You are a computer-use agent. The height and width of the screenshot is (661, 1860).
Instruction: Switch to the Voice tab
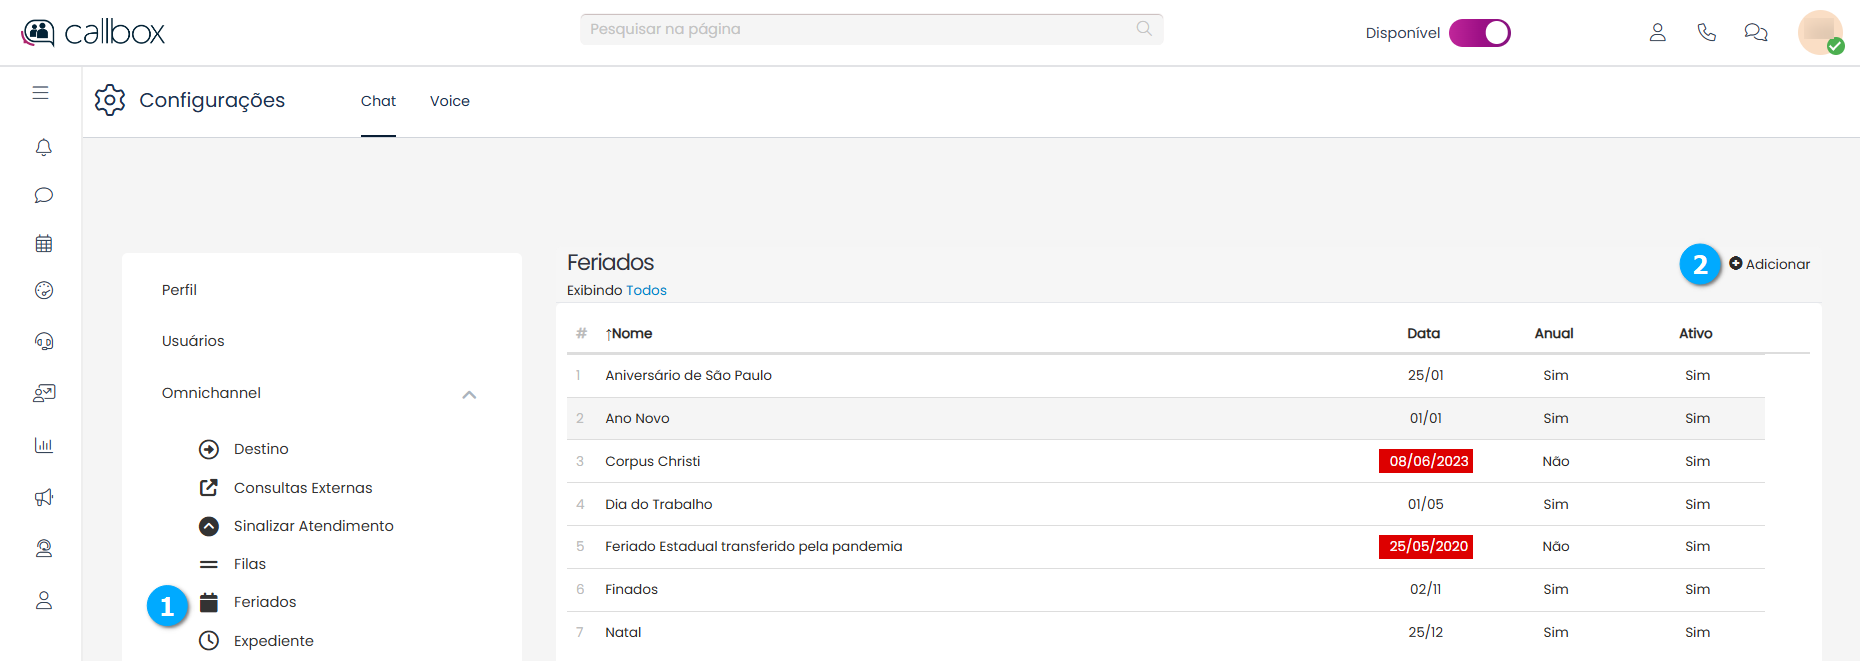coord(449,101)
